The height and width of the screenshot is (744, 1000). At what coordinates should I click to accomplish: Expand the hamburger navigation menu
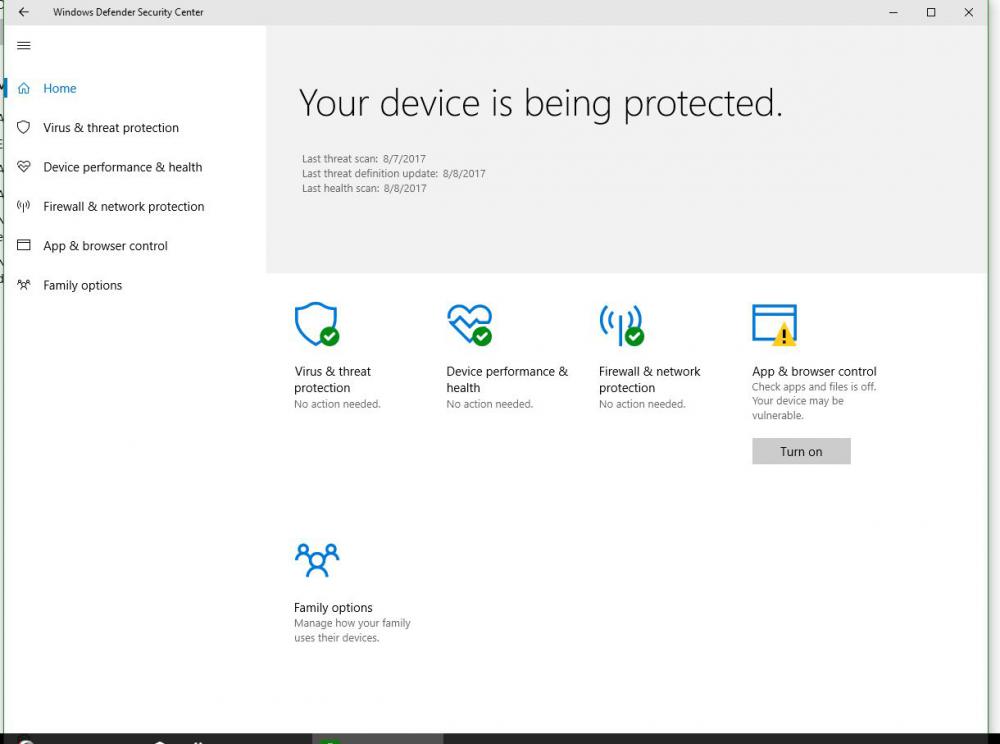[x=24, y=46]
